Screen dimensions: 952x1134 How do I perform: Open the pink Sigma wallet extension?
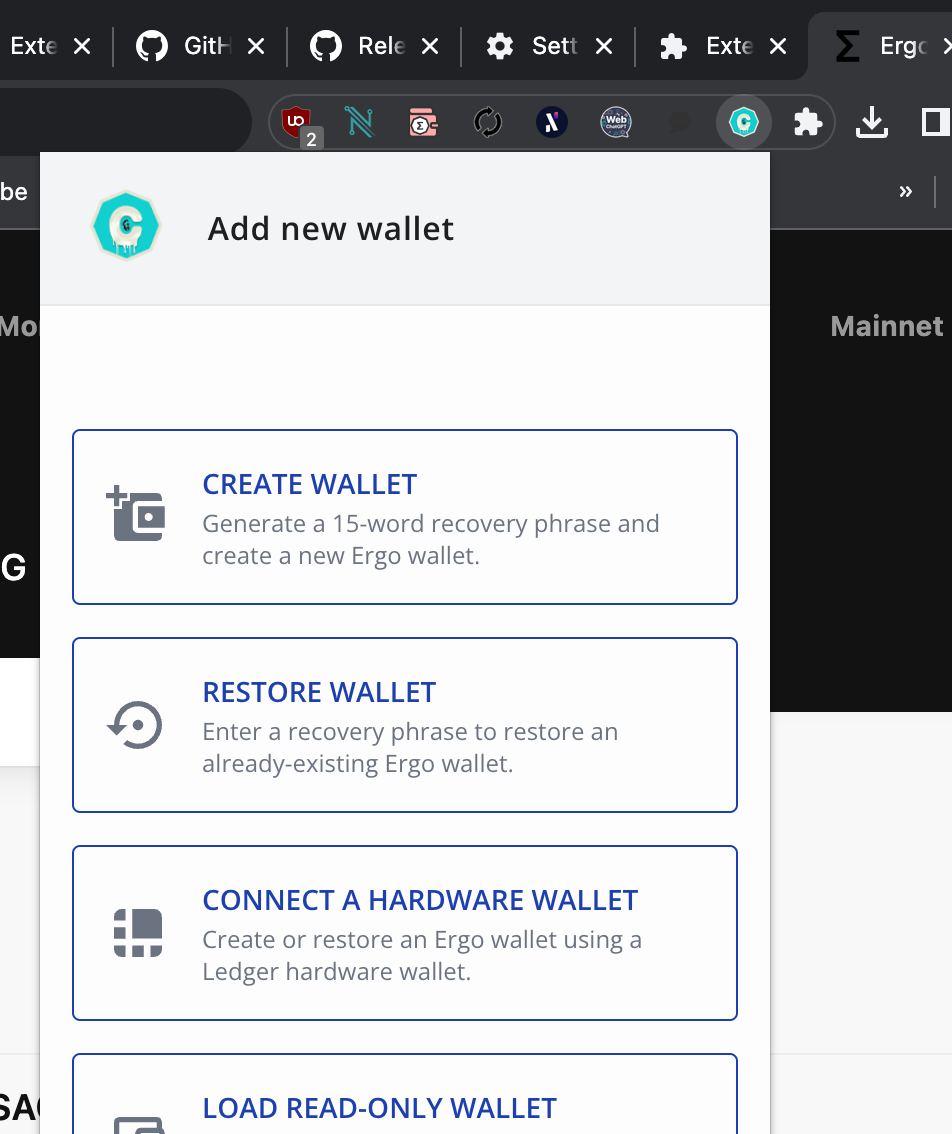[x=423, y=122]
